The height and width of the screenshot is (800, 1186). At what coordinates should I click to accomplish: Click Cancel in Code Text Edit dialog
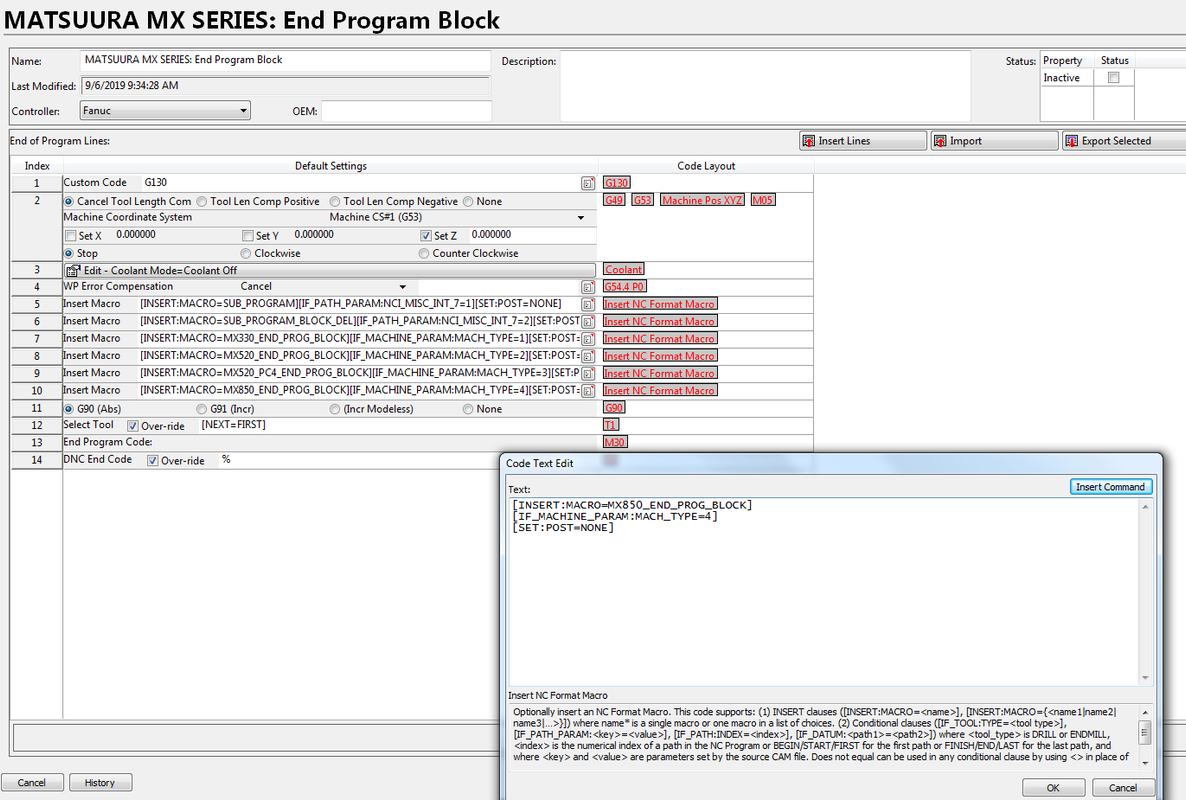click(1122, 788)
